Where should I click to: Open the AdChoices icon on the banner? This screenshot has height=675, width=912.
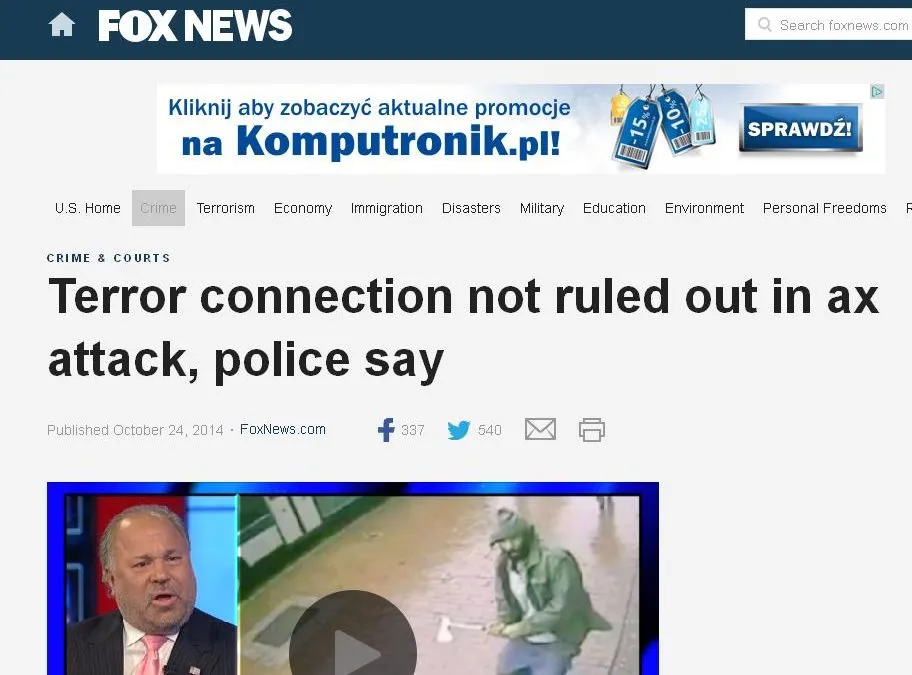pyautogui.click(x=877, y=91)
